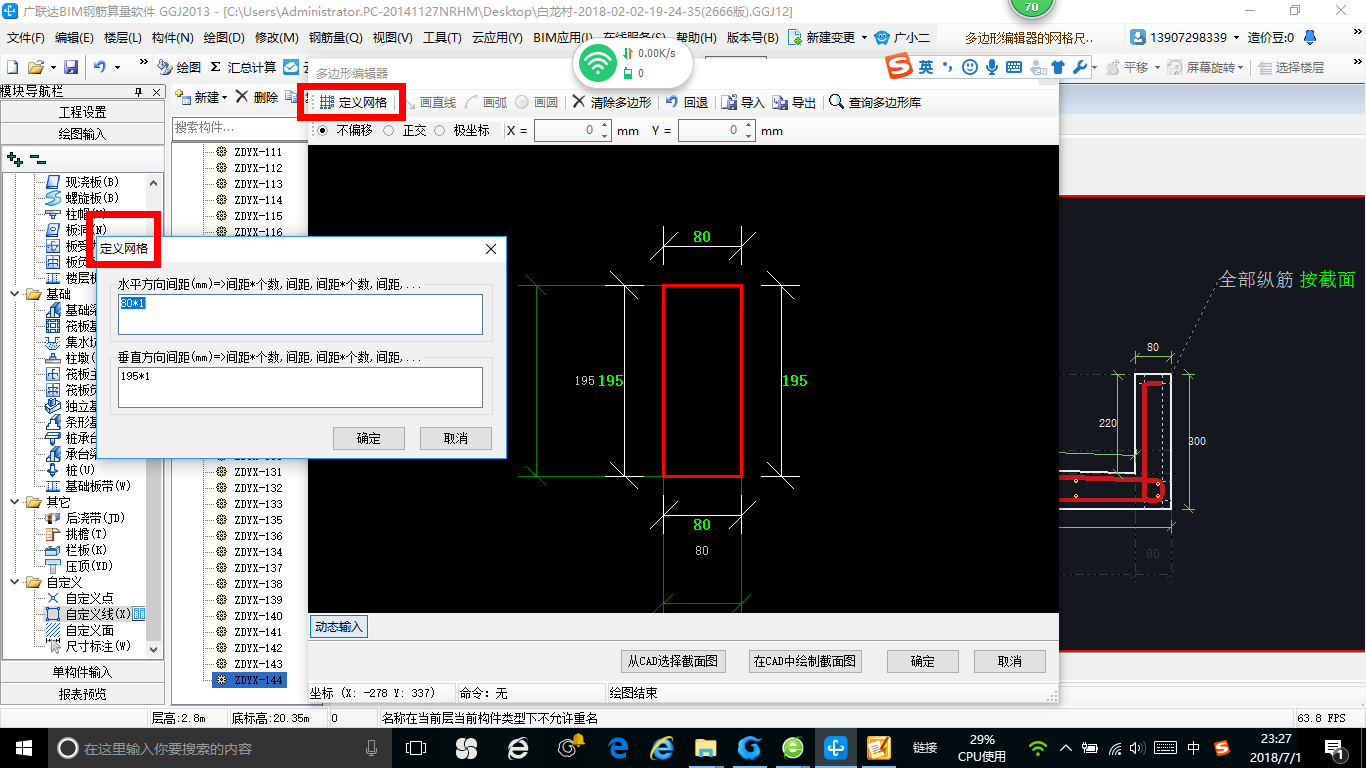The image size is (1366, 768).
Task: Open Windows Task View from taskbar
Action: pos(416,748)
